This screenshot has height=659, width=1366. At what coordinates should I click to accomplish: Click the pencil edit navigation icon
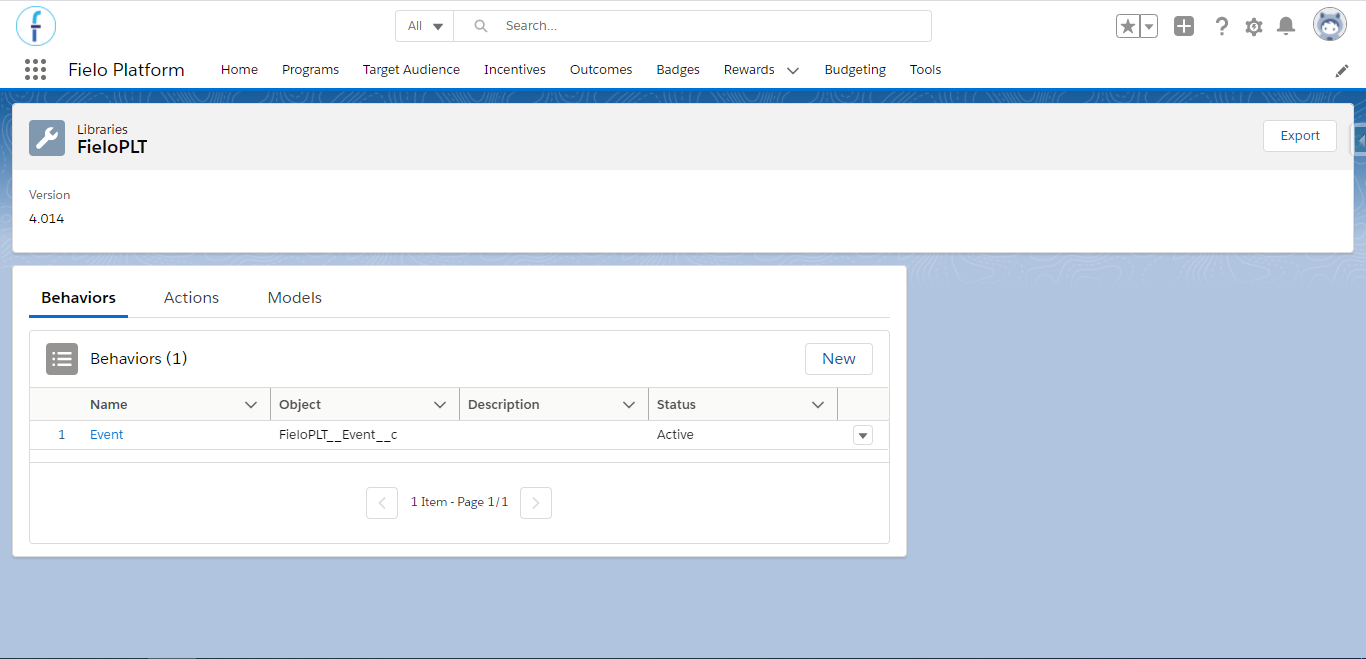point(1342,70)
